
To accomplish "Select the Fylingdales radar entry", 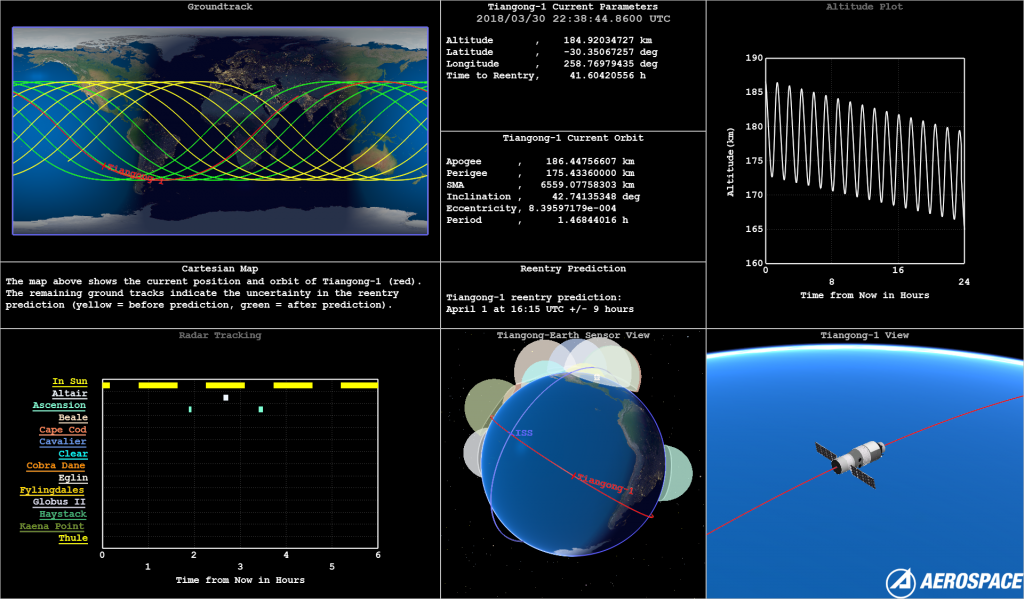I will tap(52, 490).
